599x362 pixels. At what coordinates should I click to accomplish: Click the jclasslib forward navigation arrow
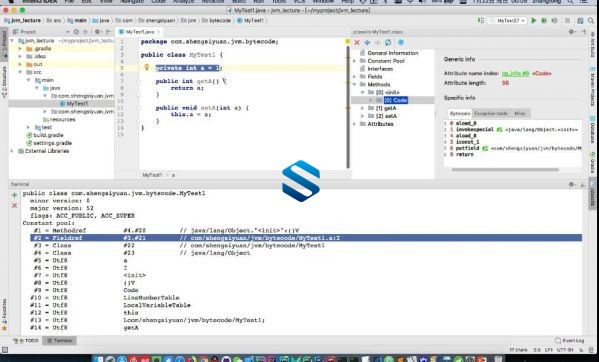pos(378,42)
